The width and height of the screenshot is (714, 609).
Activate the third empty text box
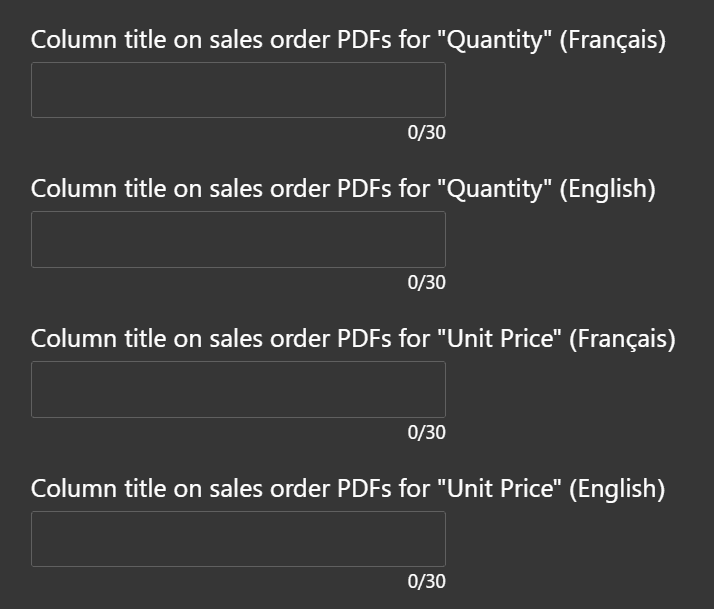coord(238,390)
